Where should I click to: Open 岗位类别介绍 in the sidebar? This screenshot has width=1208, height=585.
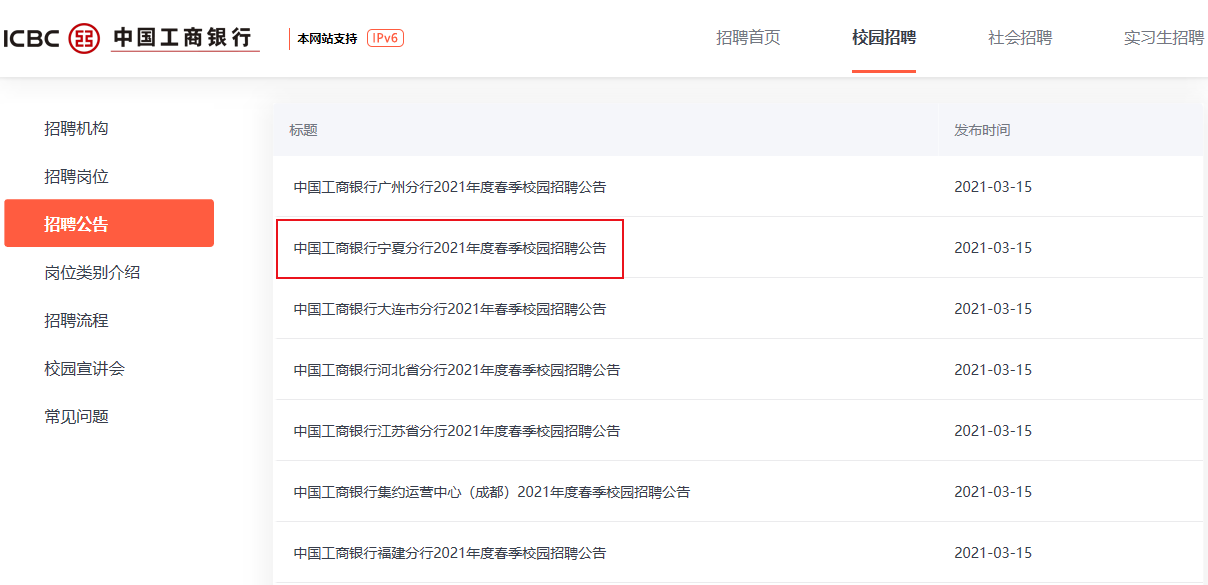pos(92,272)
